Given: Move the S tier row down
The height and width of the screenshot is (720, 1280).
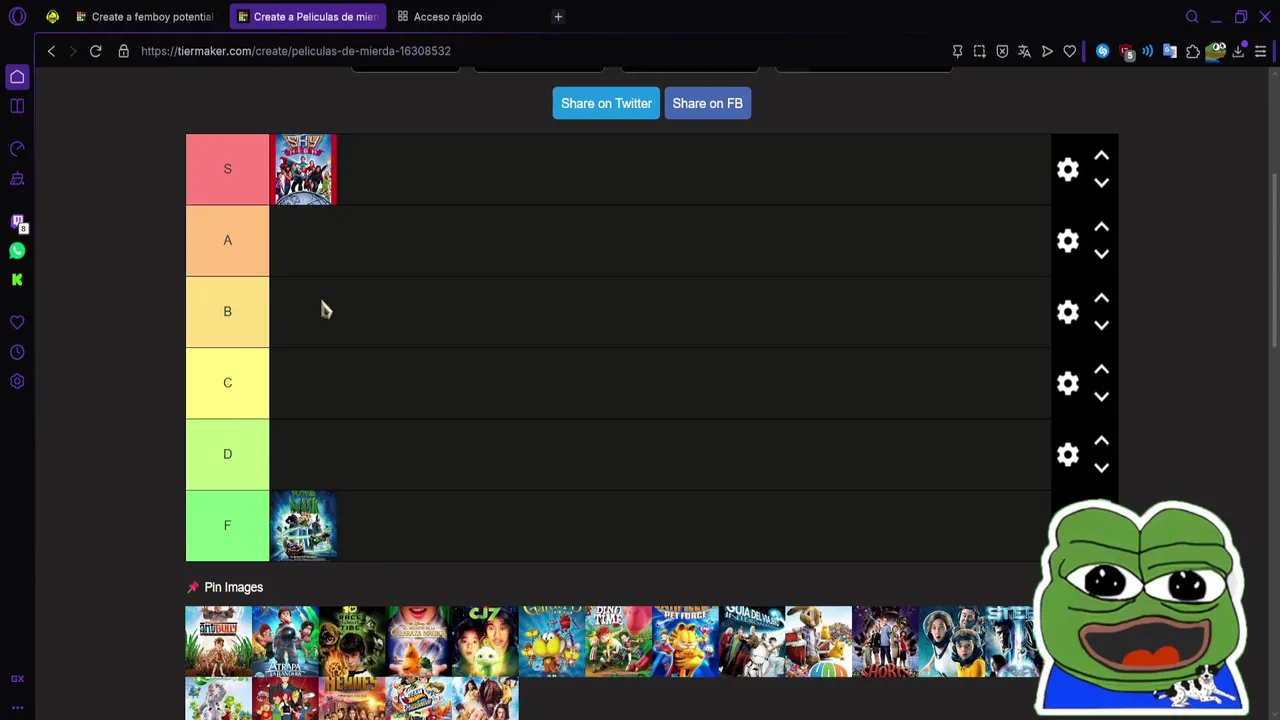Looking at the screenshot, I should tap(1101, 183).
